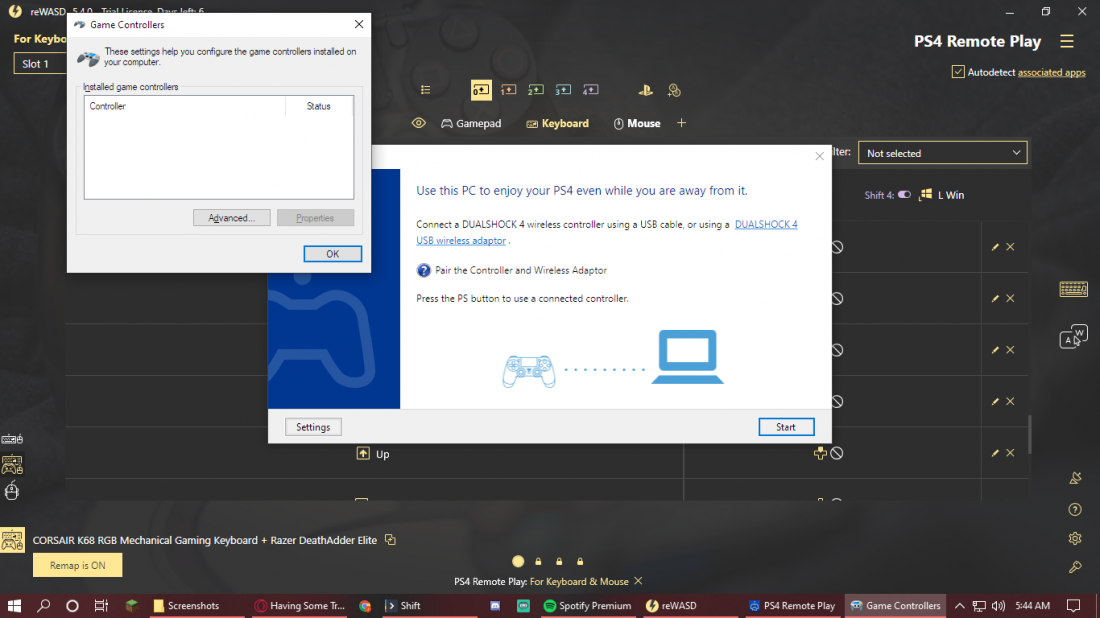This screenshot has height=618, width=1100.
Task: Select the combined gamepad-keyboard group device icon
Action: coord(12,464)
